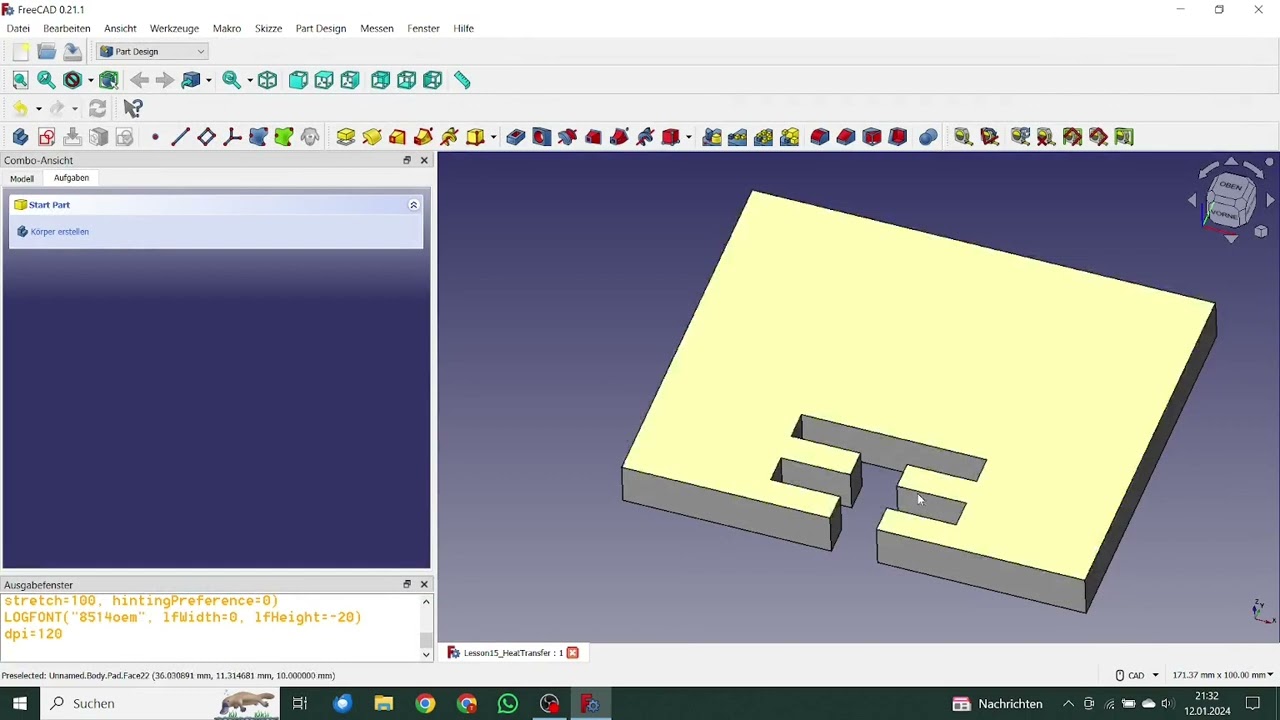Open the dimension units dropdown in the status bar
Screen dimensions: 1280x720
point(1223,675)
